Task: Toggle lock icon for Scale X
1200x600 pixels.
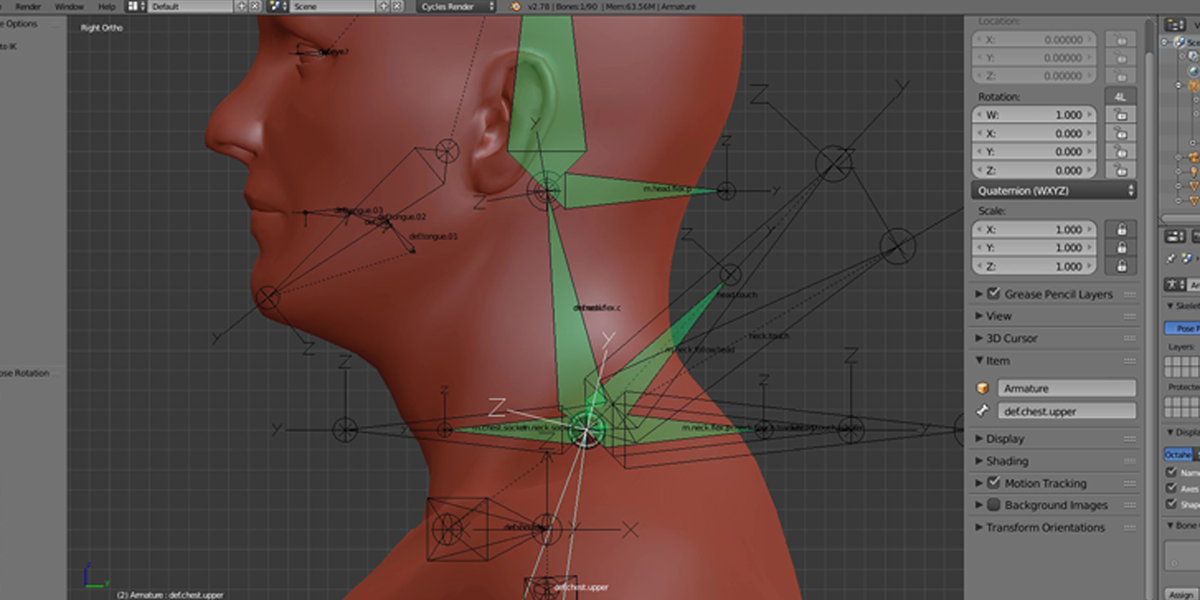Action: tap(1121, 230)
